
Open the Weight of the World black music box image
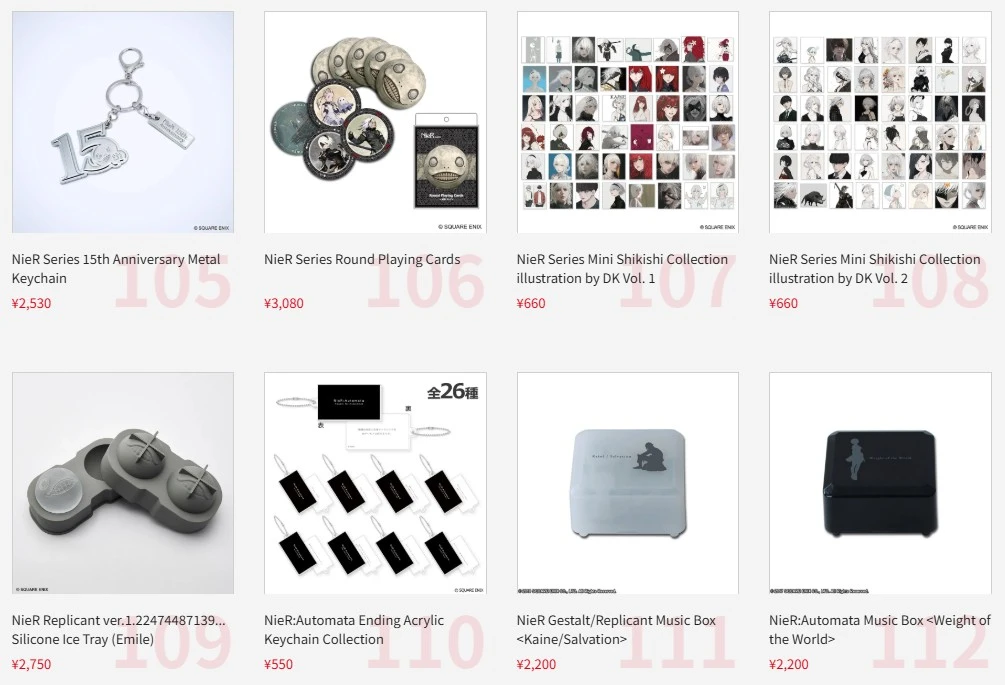[880, 483]
